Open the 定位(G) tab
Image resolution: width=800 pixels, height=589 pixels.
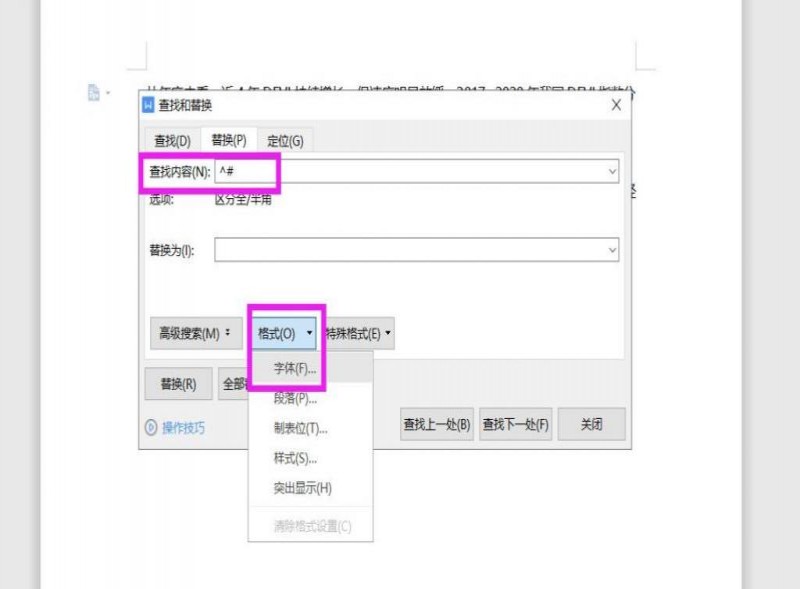coord(285,140)
